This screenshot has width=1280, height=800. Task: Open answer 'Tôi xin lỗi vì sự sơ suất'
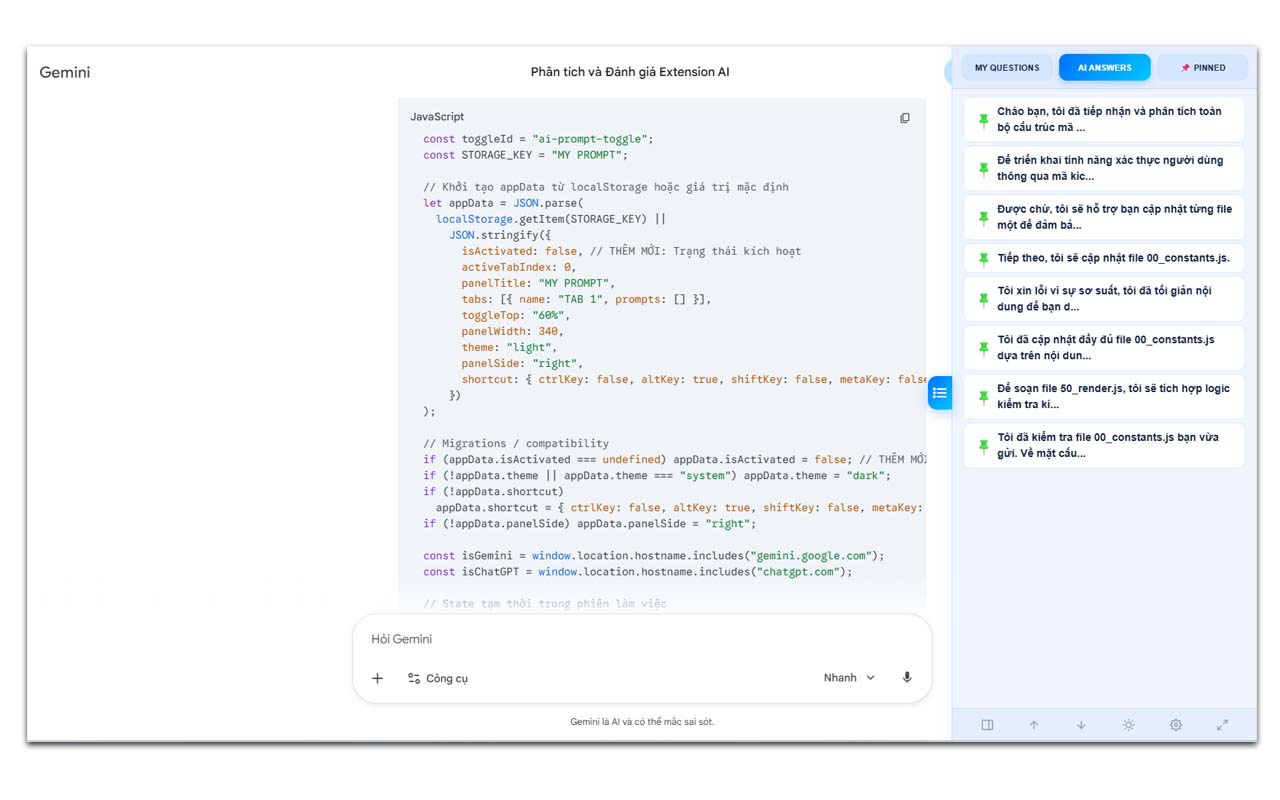click(x=1104, y=299)
